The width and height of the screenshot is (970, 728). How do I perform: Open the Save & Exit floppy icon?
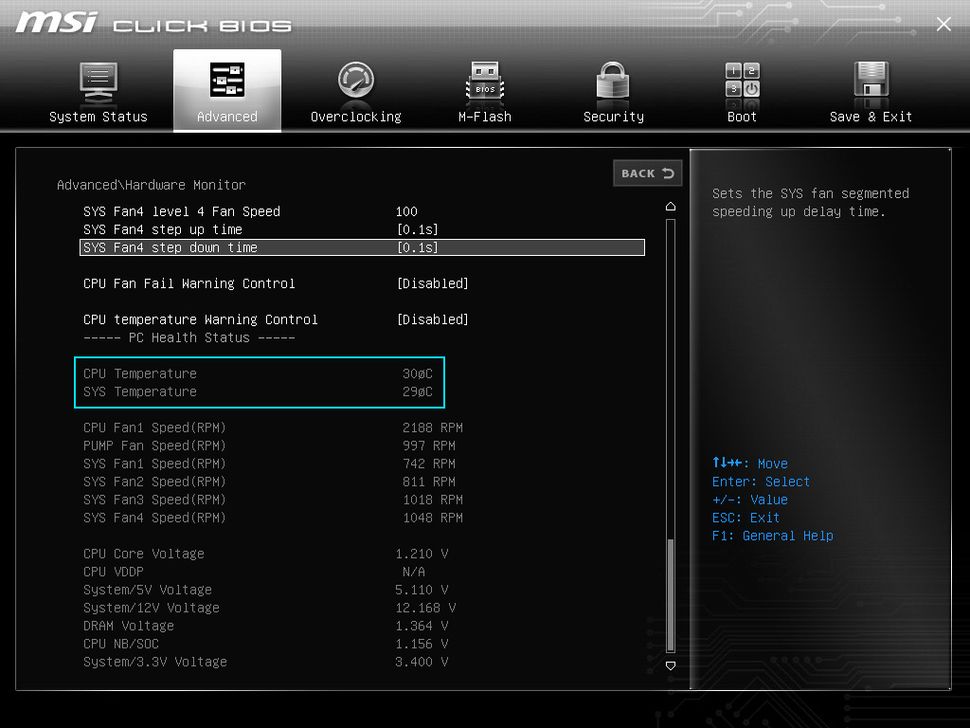[870, 81]
